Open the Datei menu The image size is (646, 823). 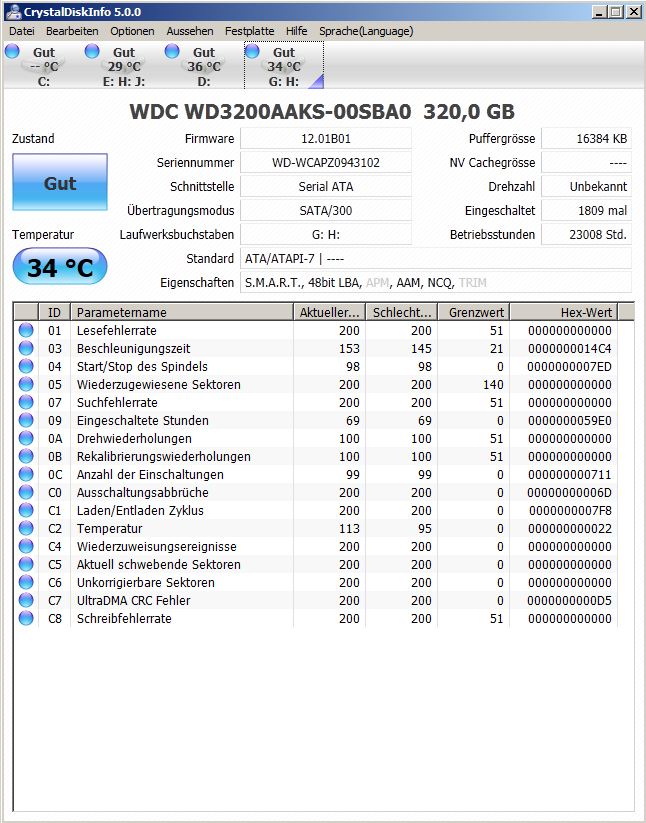pyautogui.click(x=22, y=31)
